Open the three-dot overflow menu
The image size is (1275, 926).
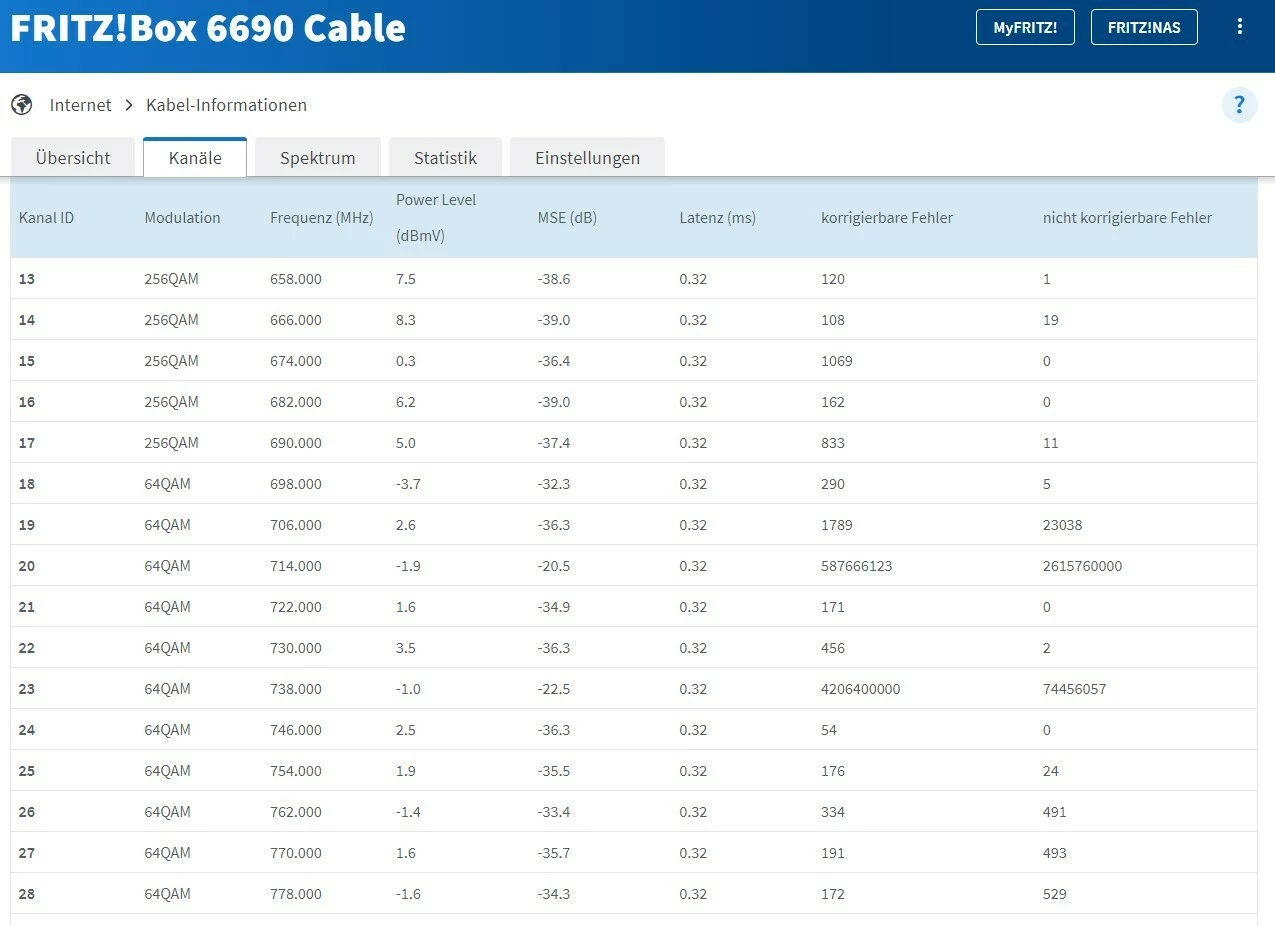click(1239, 27)
